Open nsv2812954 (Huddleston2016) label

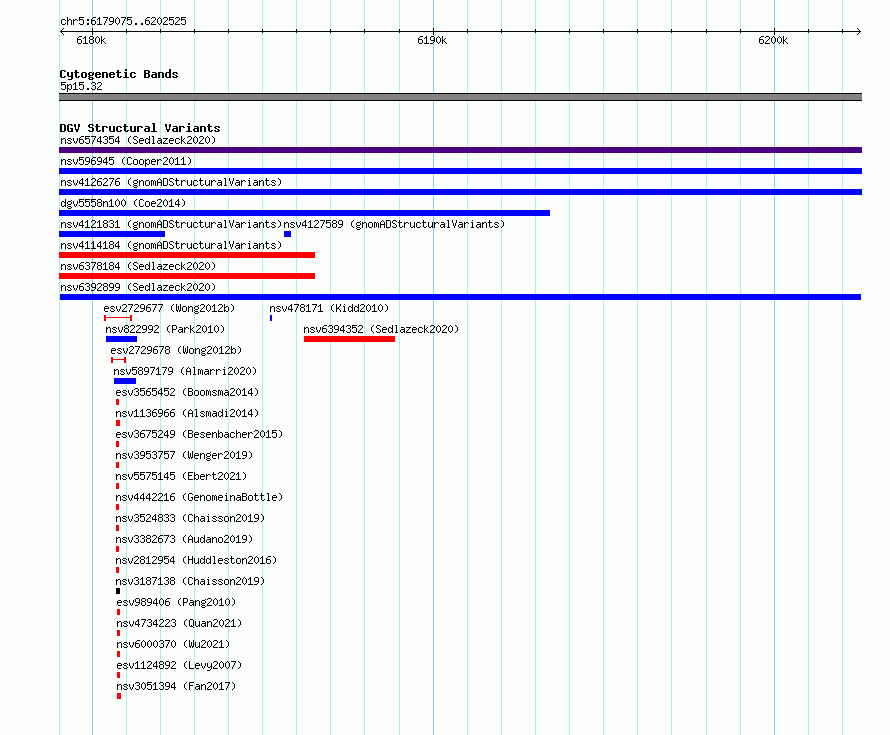(196, 560)
